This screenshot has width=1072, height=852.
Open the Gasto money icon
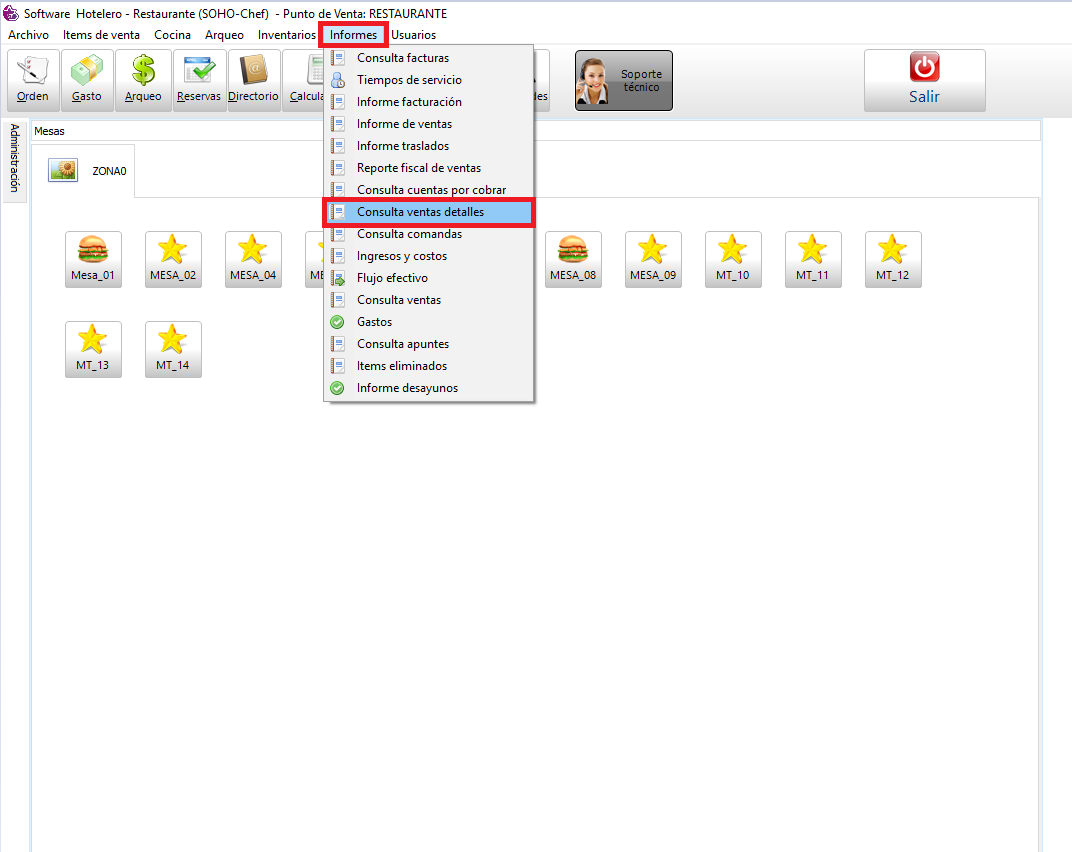pyautogui.click(x=87, y=80)
